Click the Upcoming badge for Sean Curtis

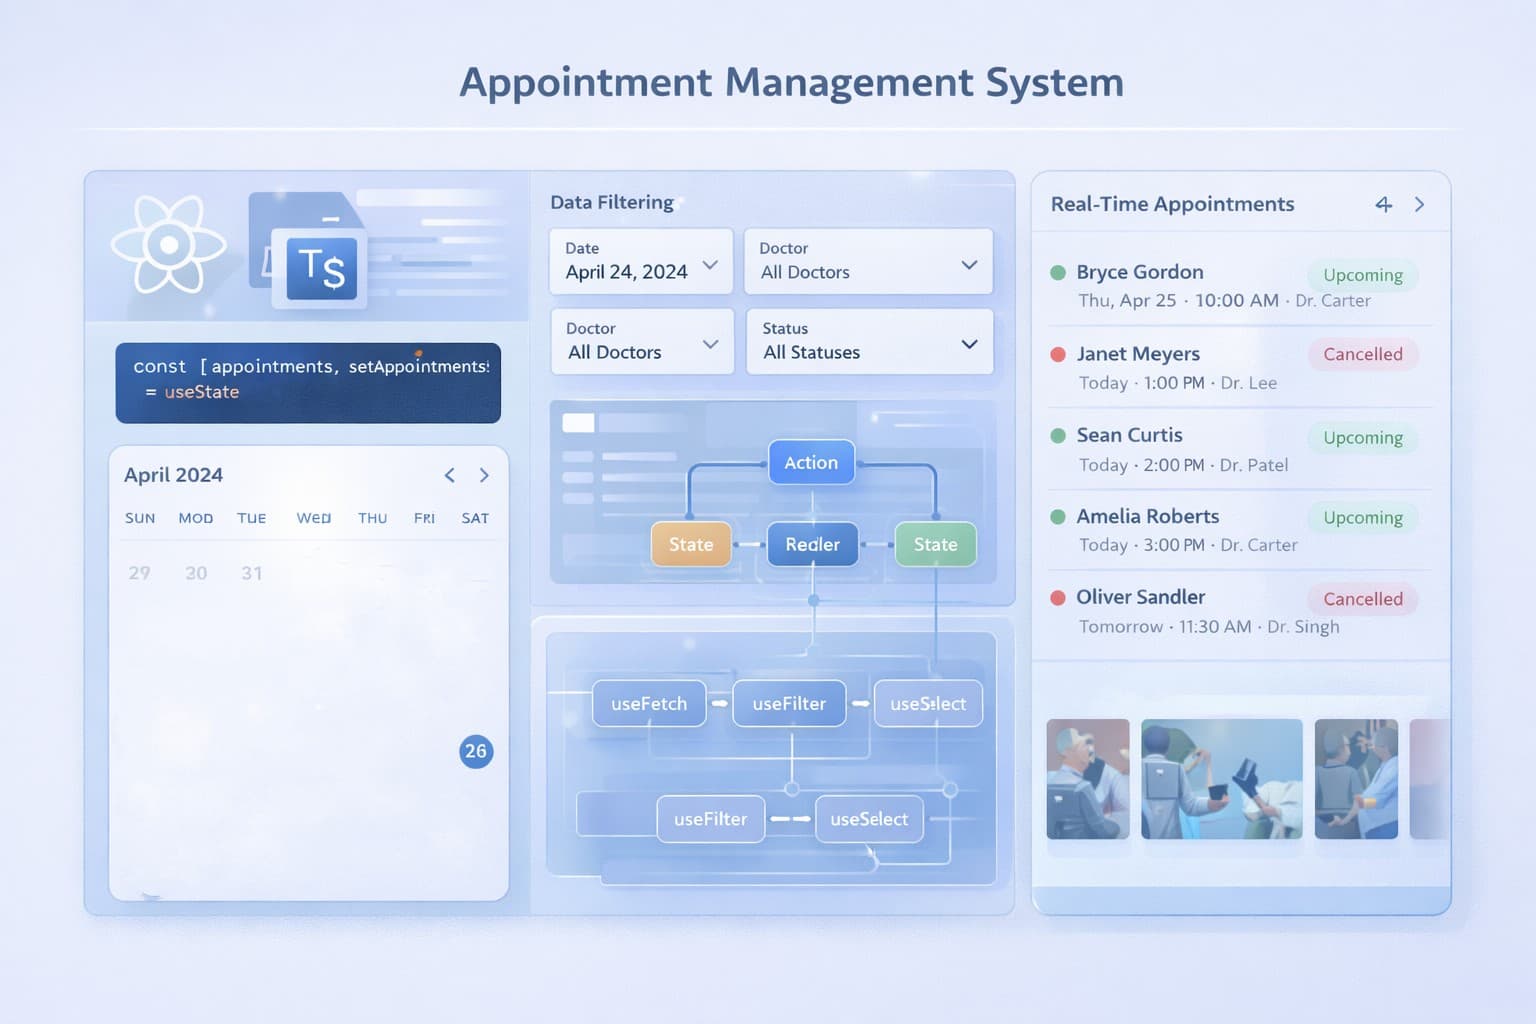1361,438
